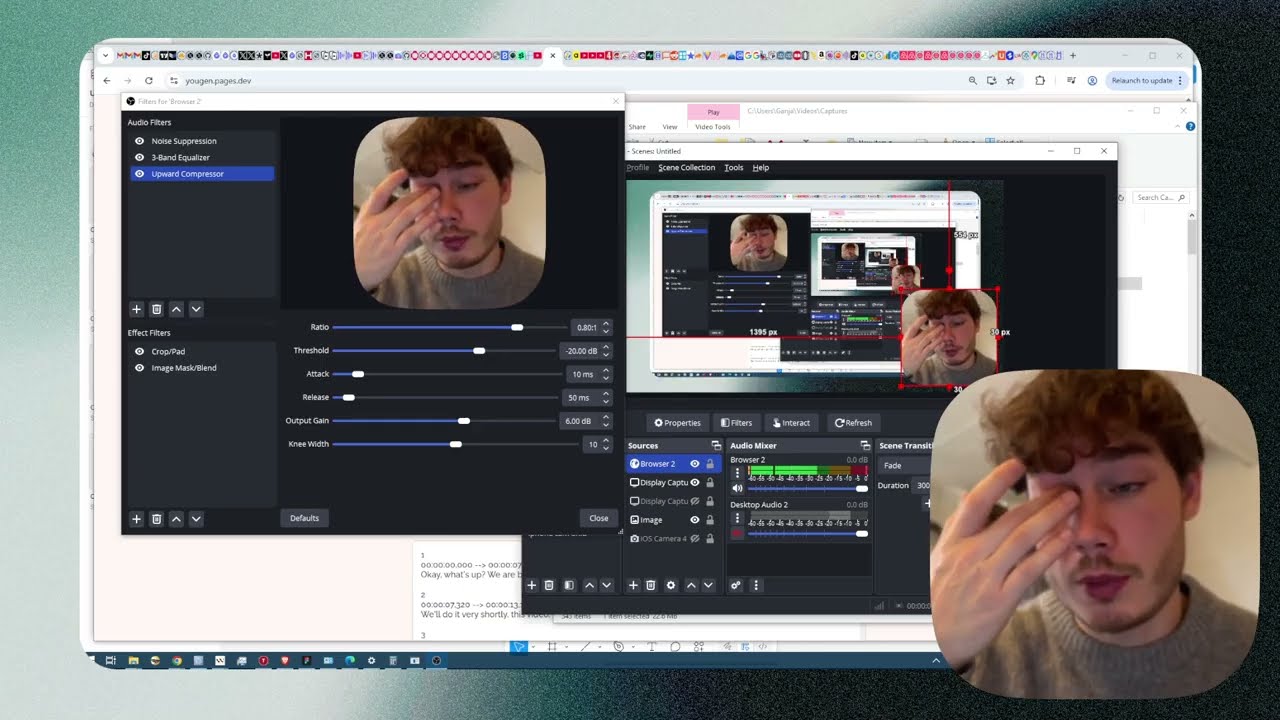
Task: Pop out the Audio Mixer dock
Action: [x=865, y=446]
